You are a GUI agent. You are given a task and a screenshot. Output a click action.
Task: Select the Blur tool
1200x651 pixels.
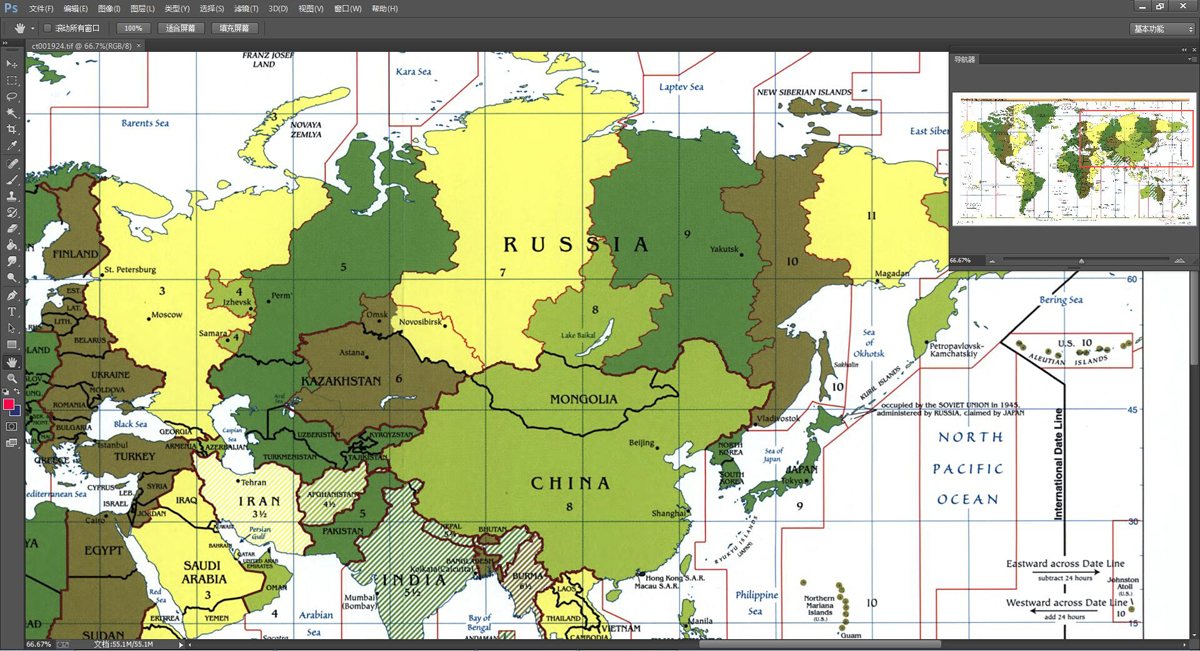click(12, 262)
